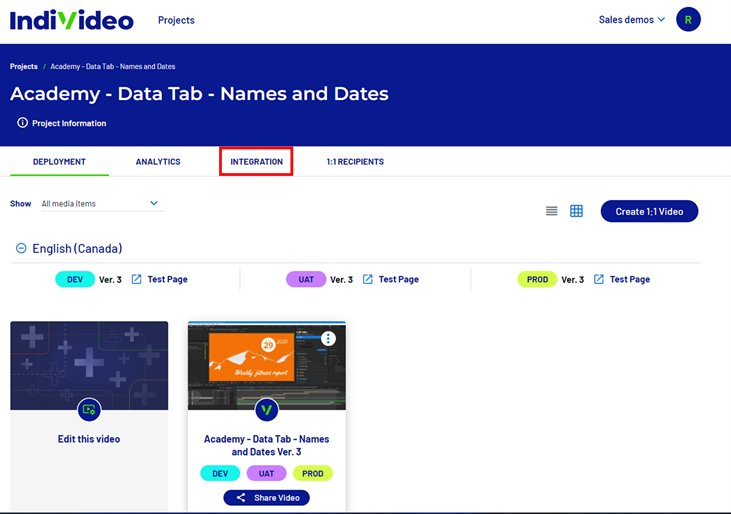
Task: Click the DEV tag on the video card
Action: coord(220,473)
